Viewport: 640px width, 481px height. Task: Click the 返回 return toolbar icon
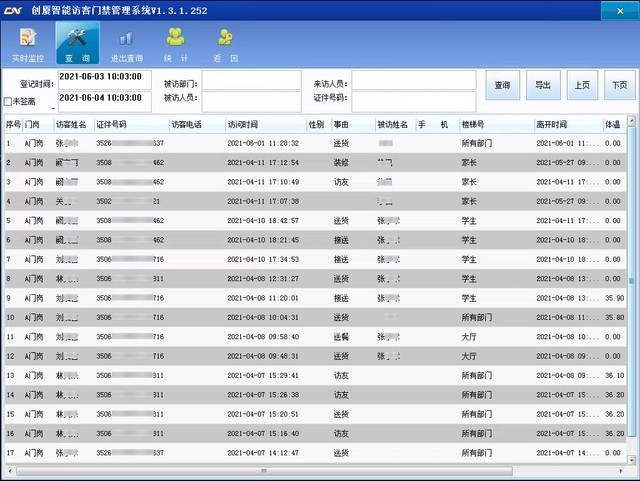point(225,44)
